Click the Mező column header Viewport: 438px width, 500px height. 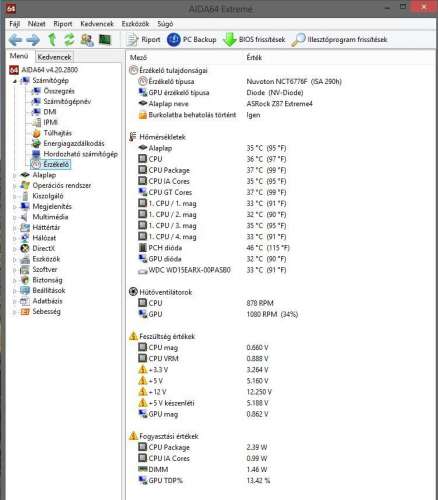tap(138, 58)
